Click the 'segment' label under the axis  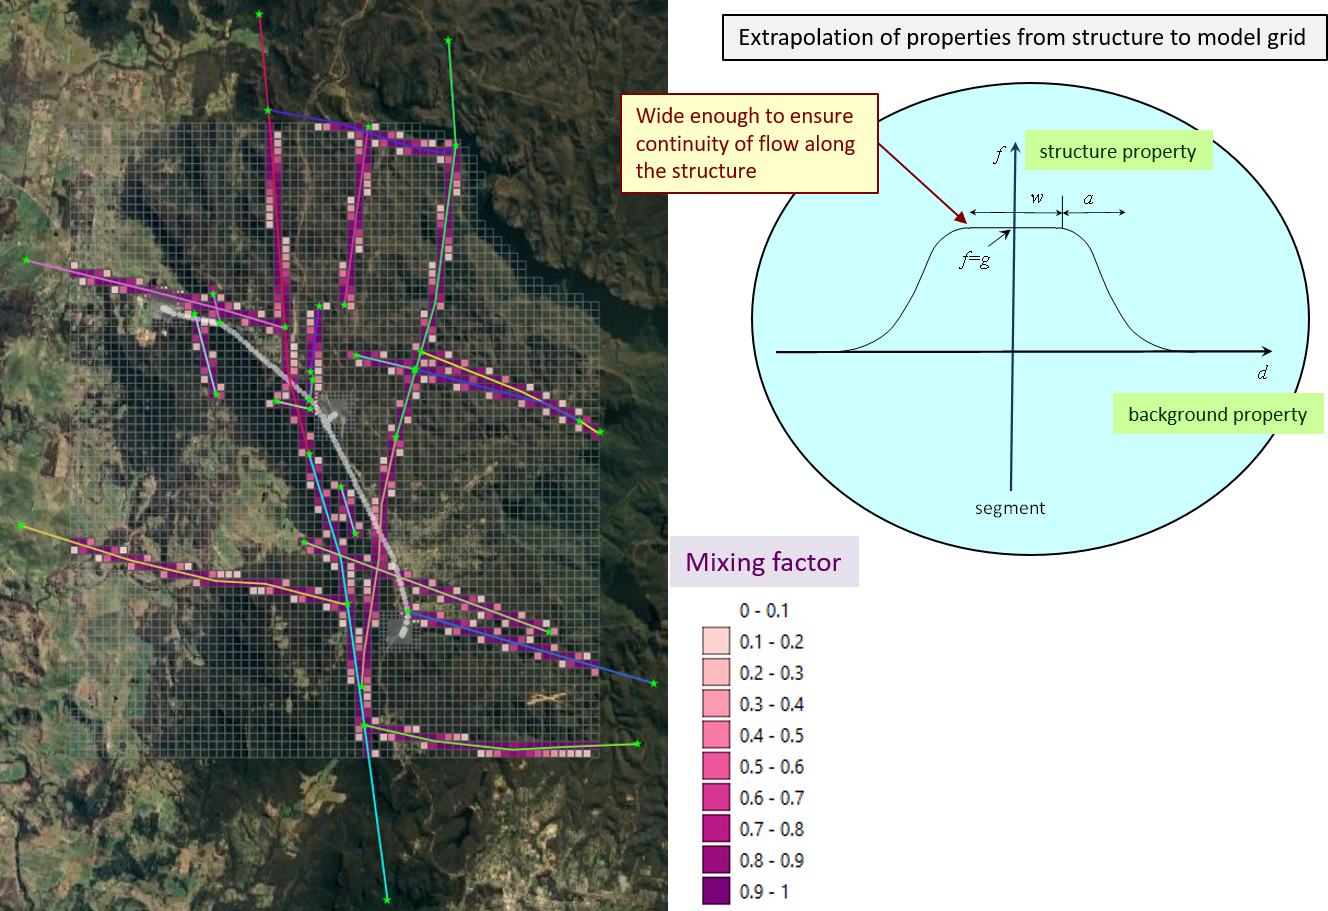coord(1010,508)
